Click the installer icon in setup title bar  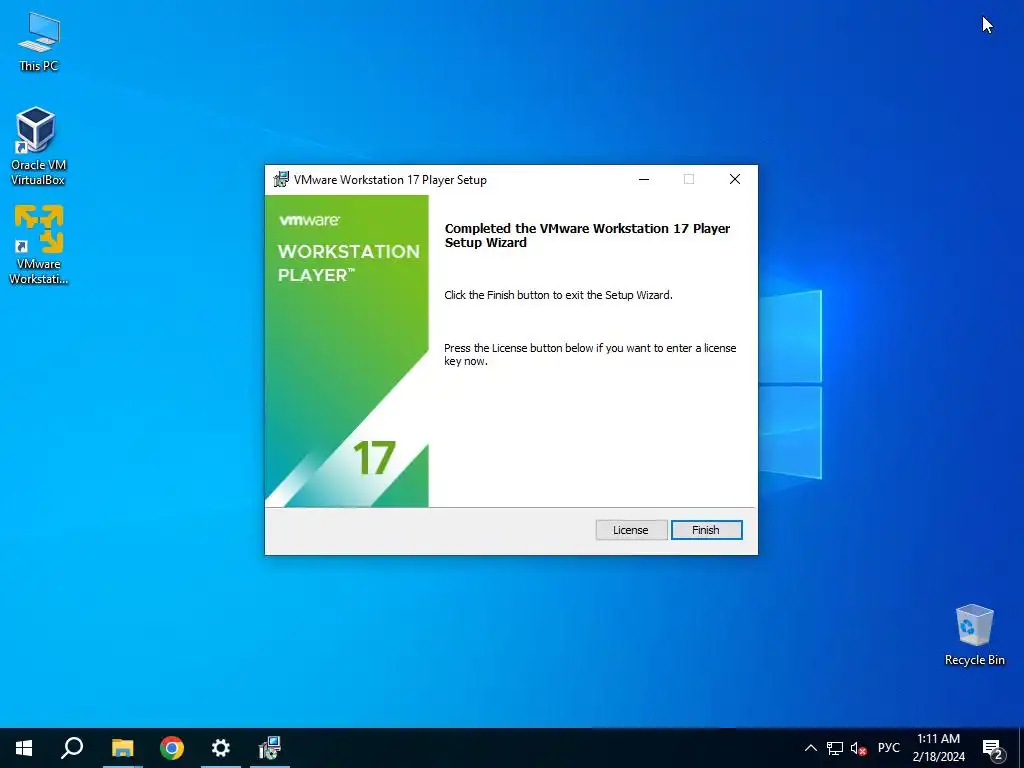click(x=281, y=180)
